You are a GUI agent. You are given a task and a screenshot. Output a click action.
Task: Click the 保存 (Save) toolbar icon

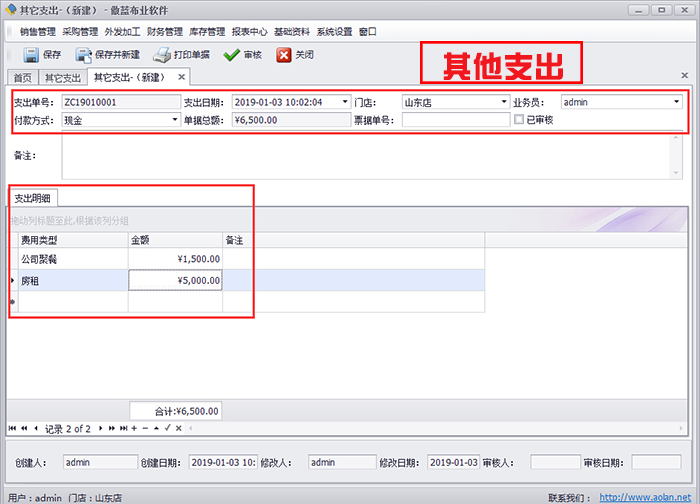pyautogui.click(x=31, y=55)
